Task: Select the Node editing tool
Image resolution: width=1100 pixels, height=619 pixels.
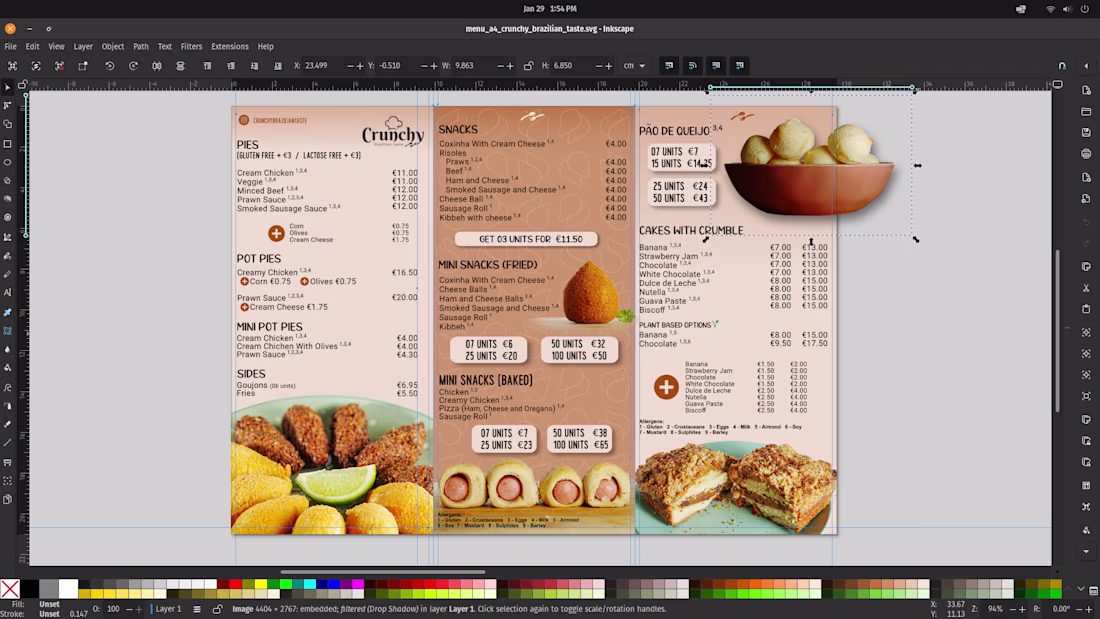Action: (x=8, y=105)
